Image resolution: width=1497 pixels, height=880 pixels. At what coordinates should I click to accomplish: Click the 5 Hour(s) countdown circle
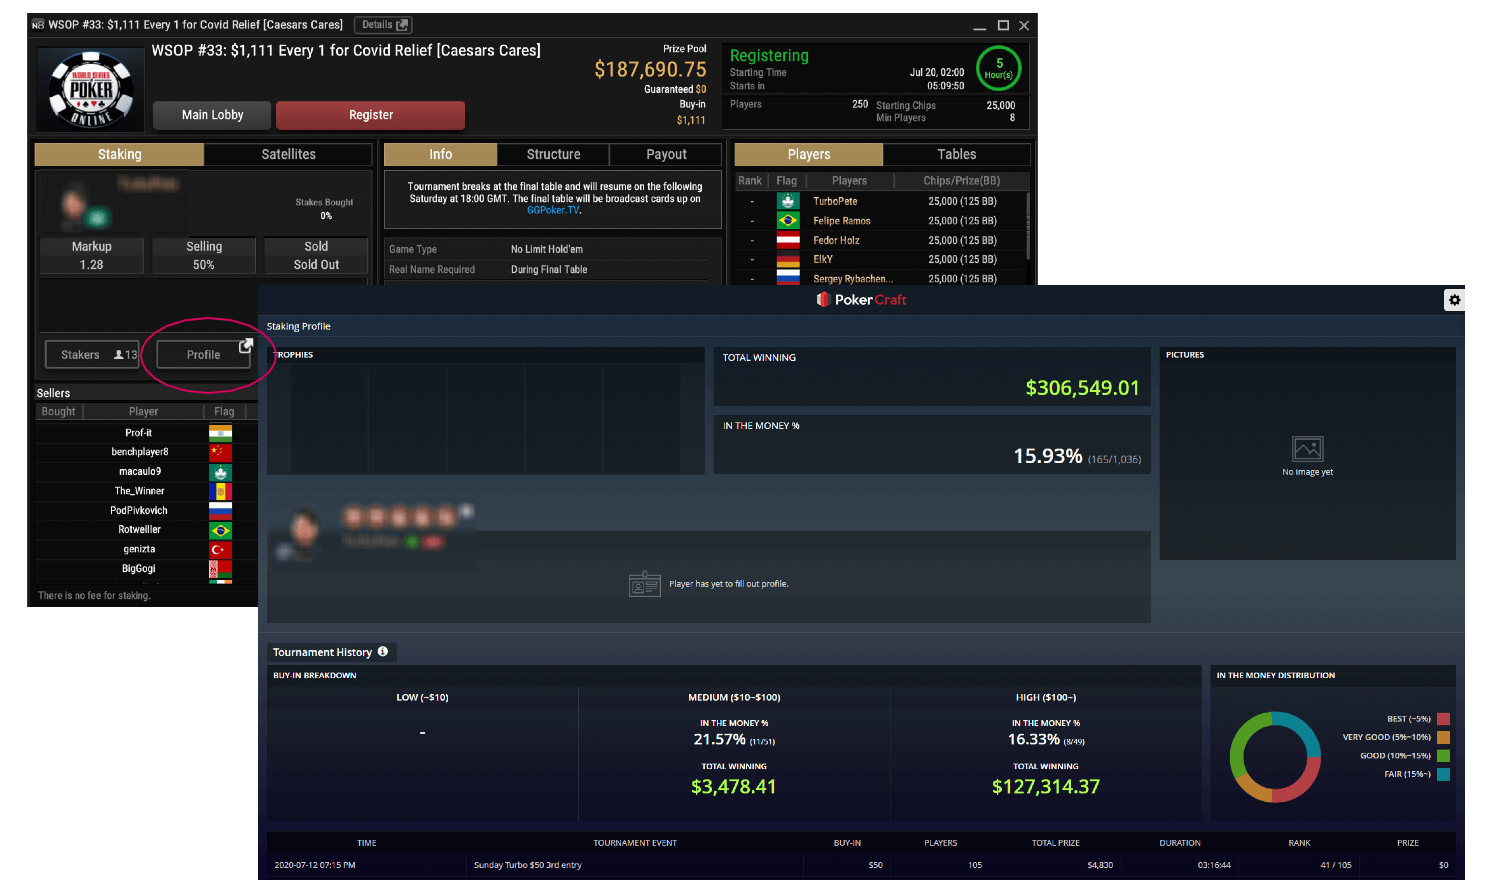pyautogui.click(x=998, y=69)
